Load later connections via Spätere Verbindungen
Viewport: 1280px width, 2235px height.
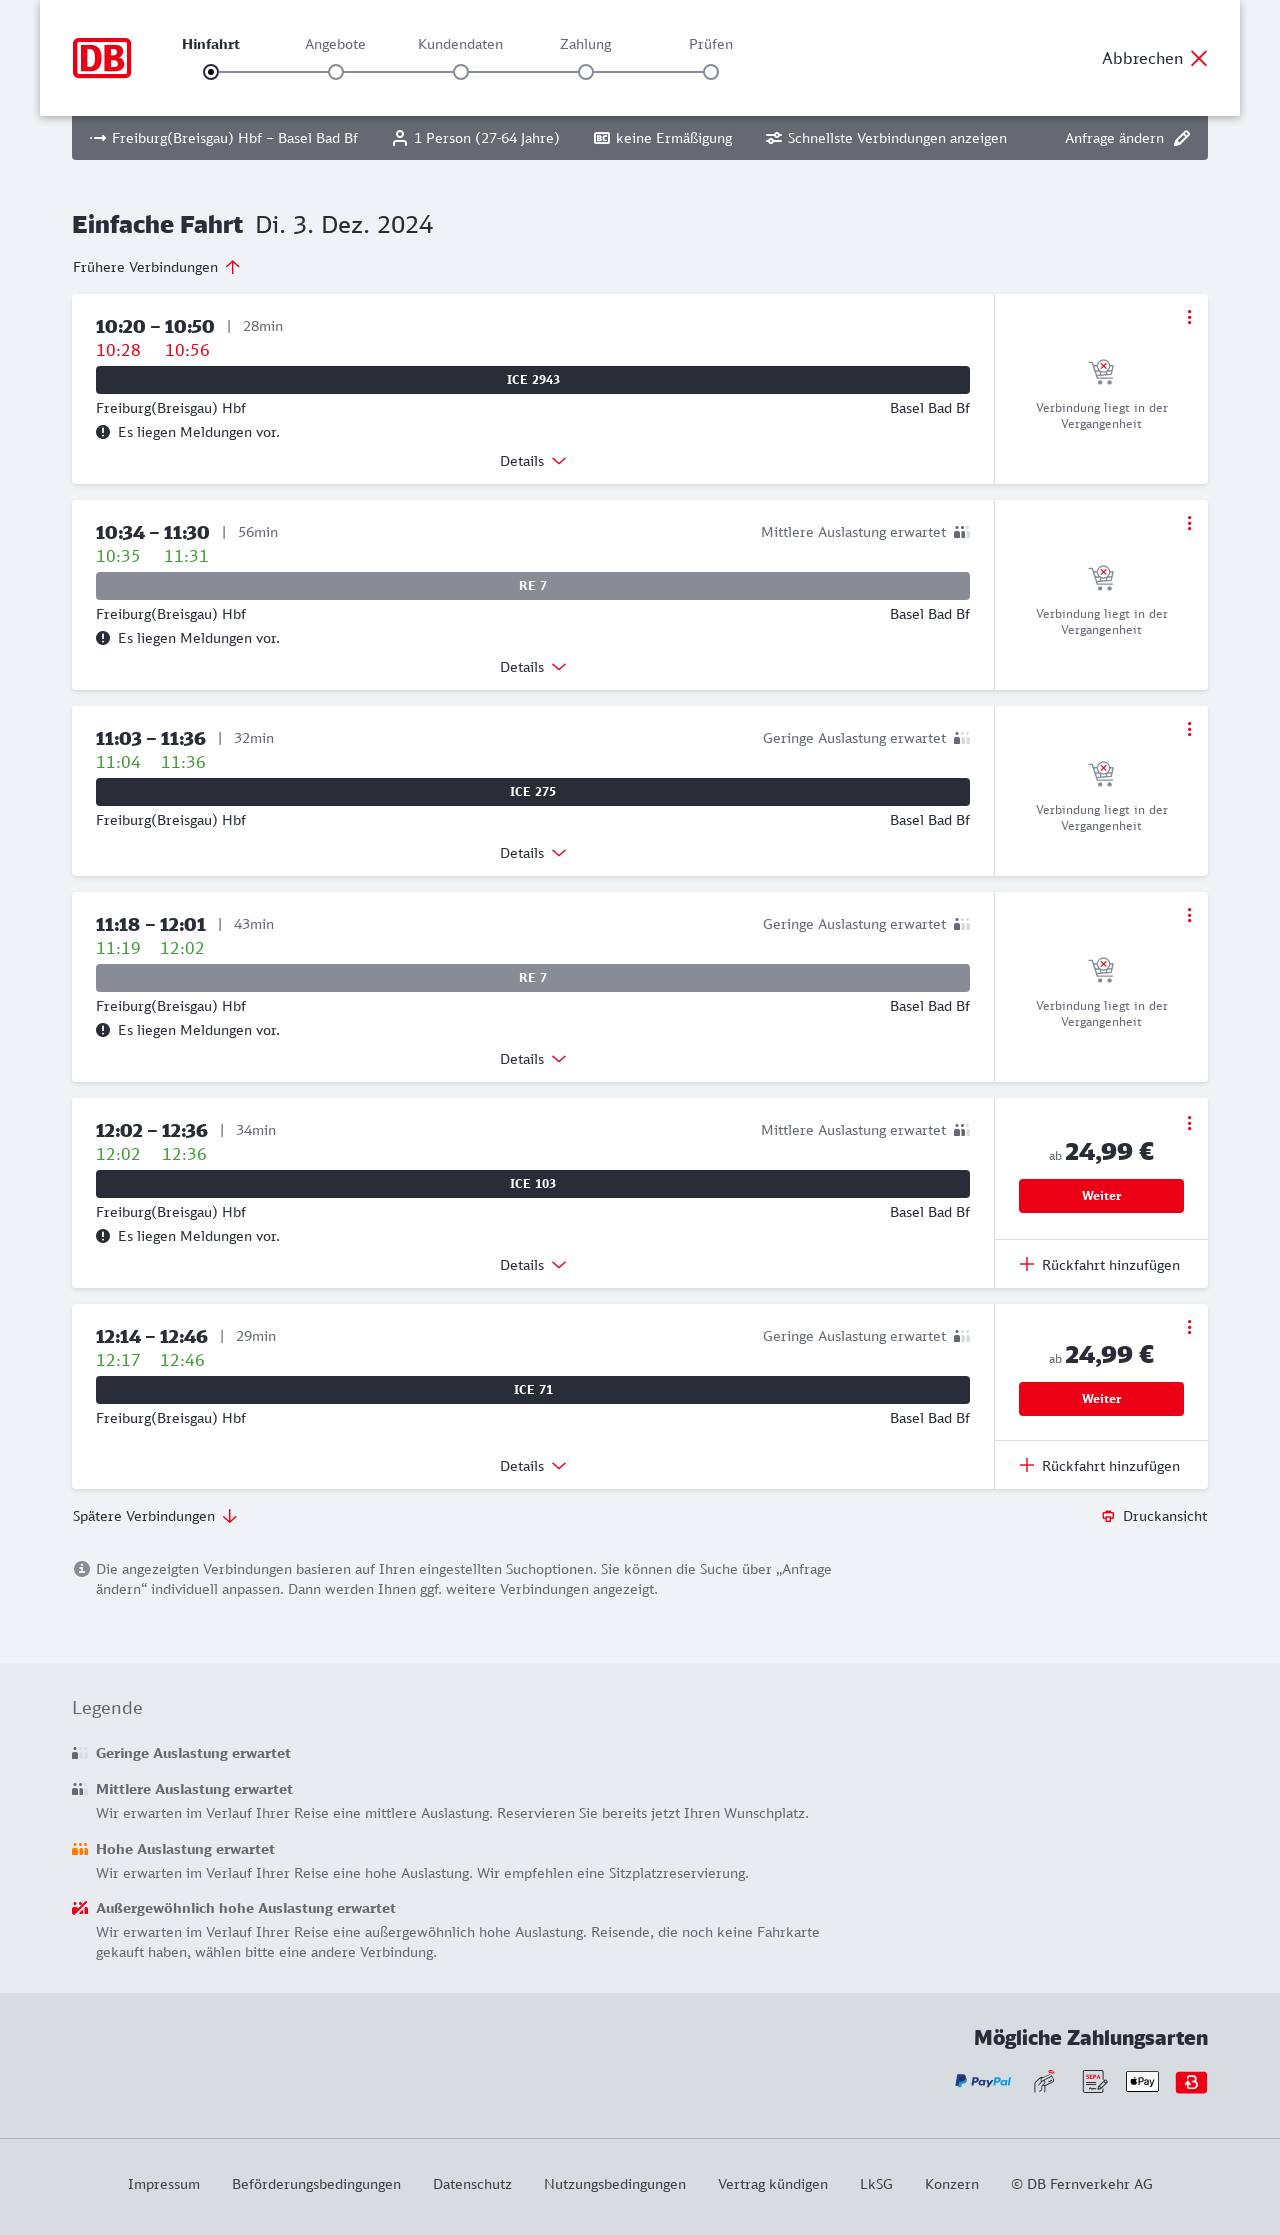point(155,1516)
